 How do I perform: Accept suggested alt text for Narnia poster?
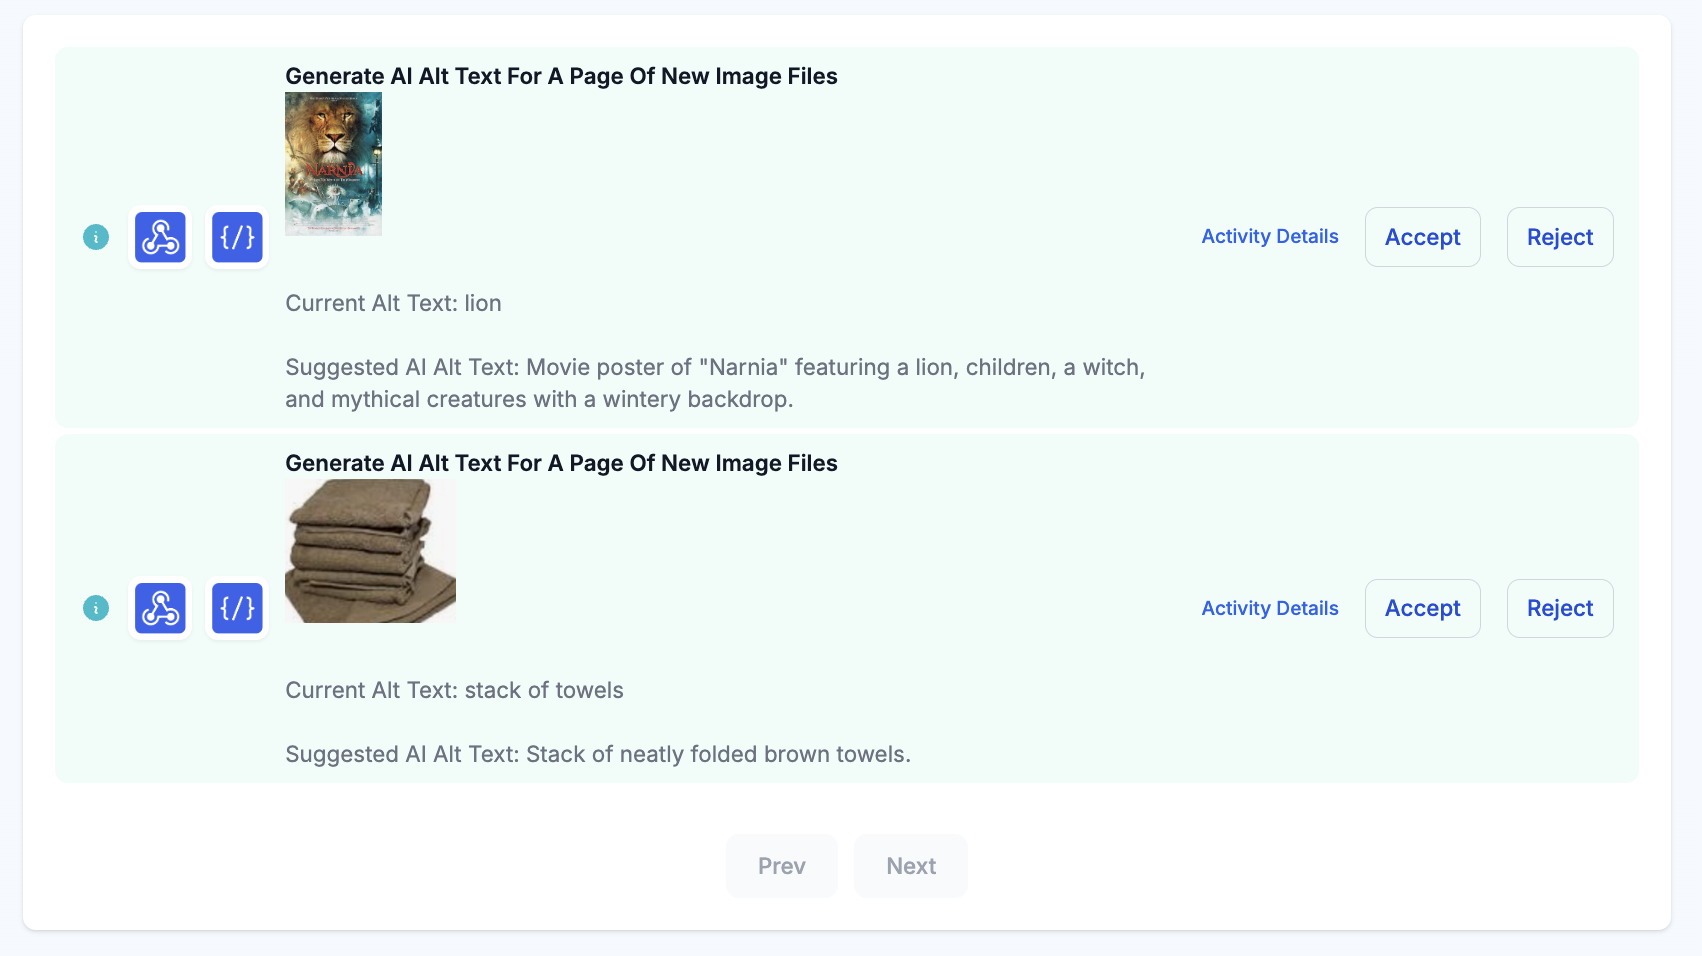click(x=1422, y=237)
